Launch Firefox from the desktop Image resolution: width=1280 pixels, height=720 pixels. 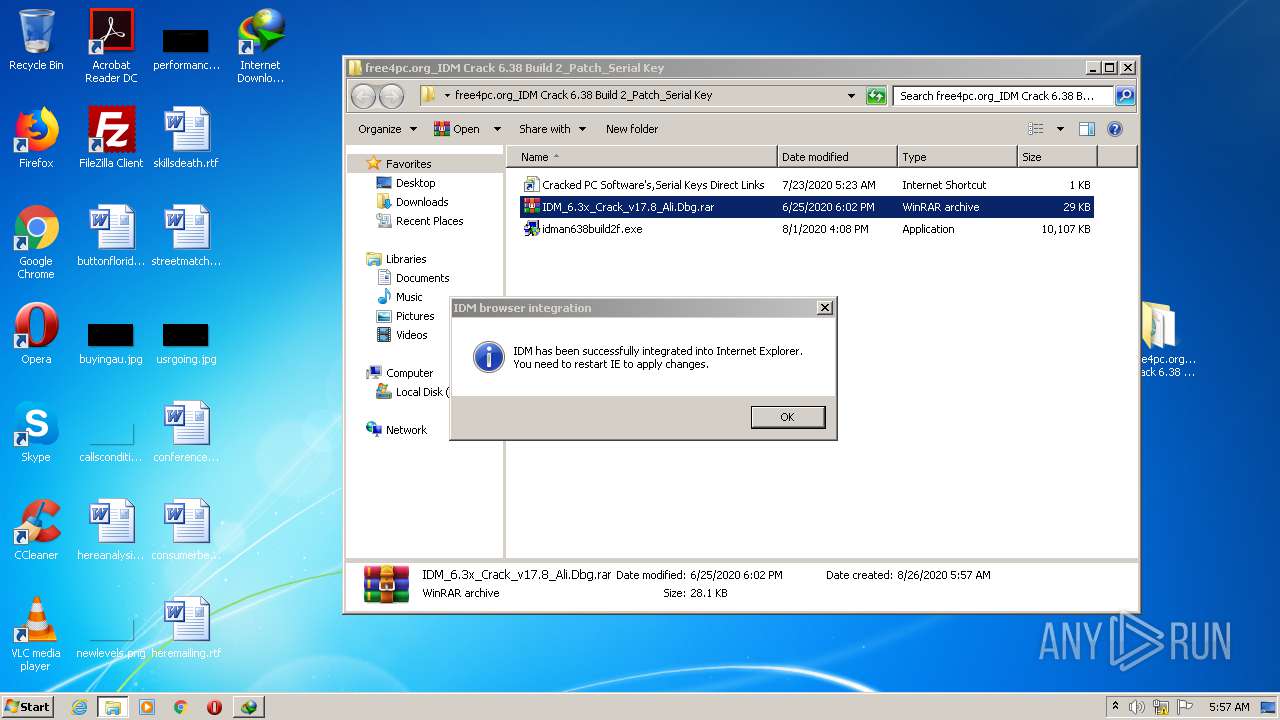pos(36,138)
